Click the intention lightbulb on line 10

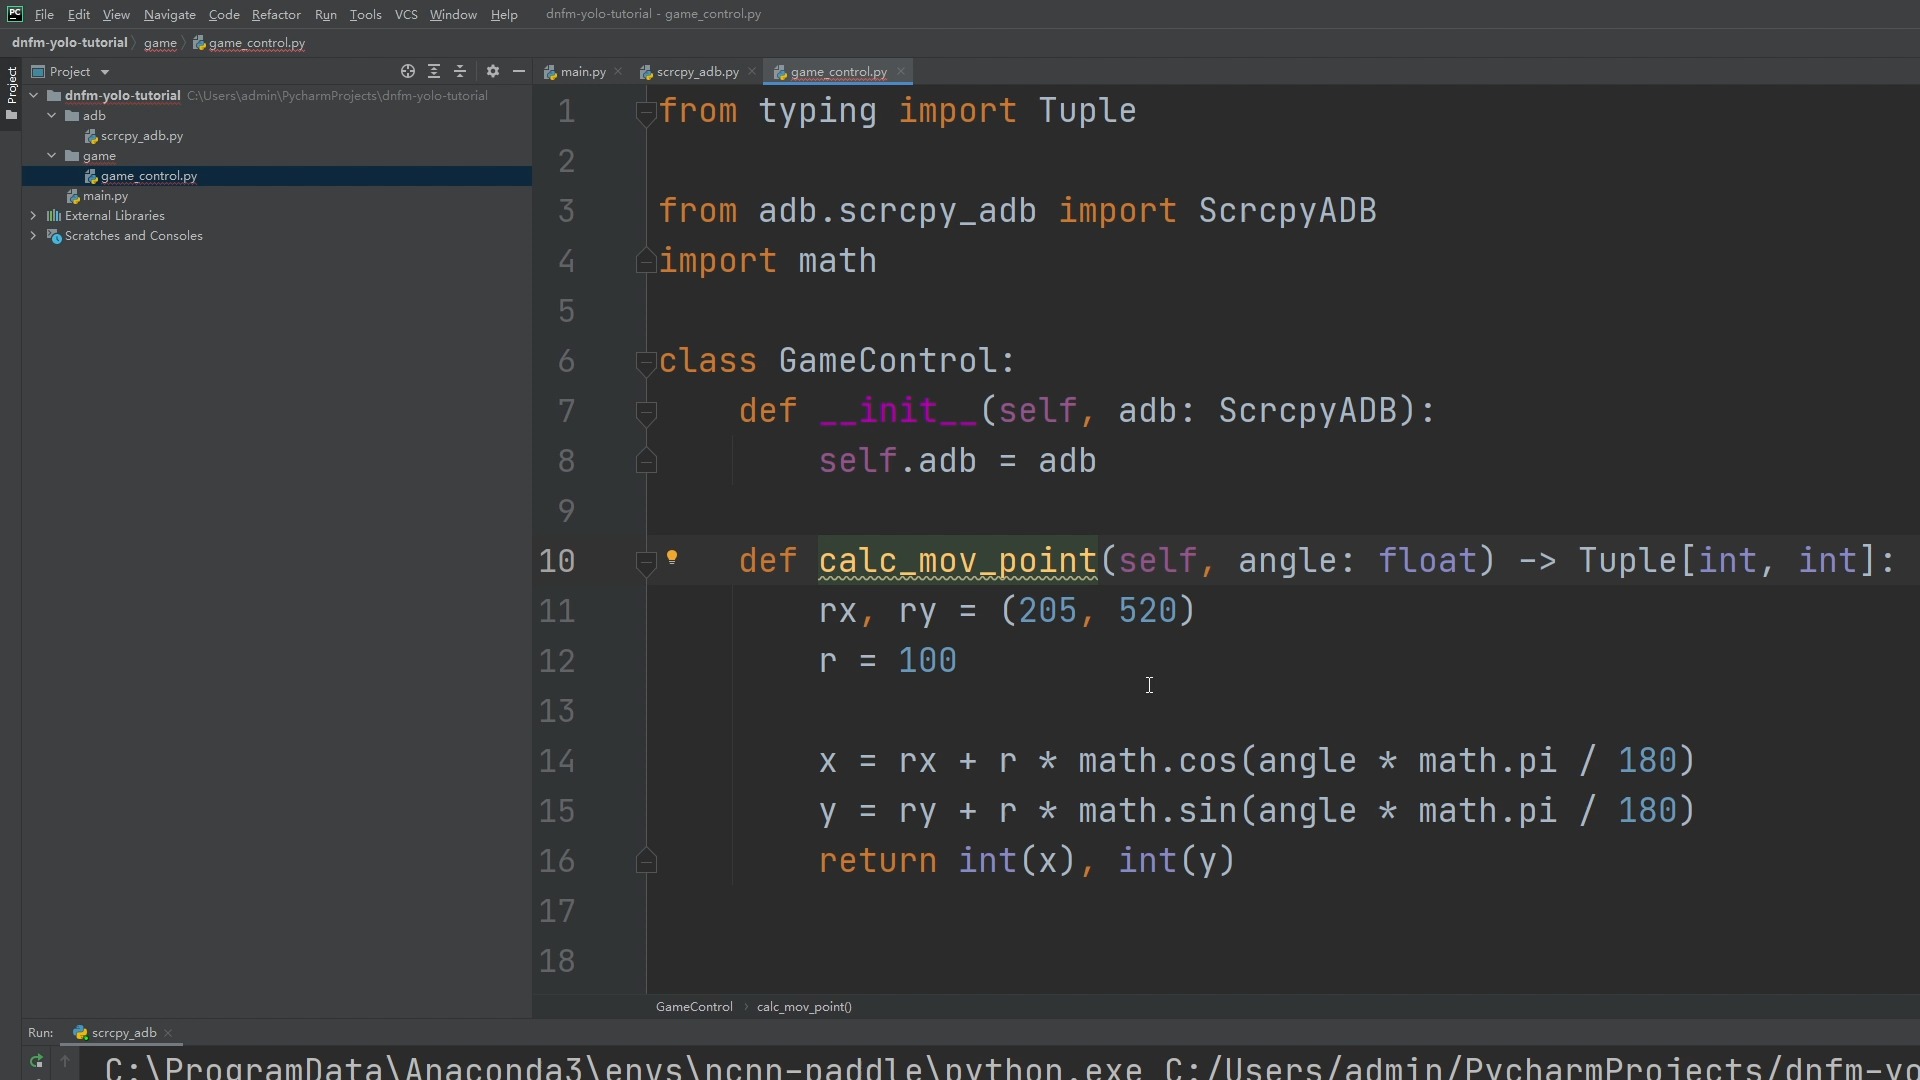pos(672,558)
